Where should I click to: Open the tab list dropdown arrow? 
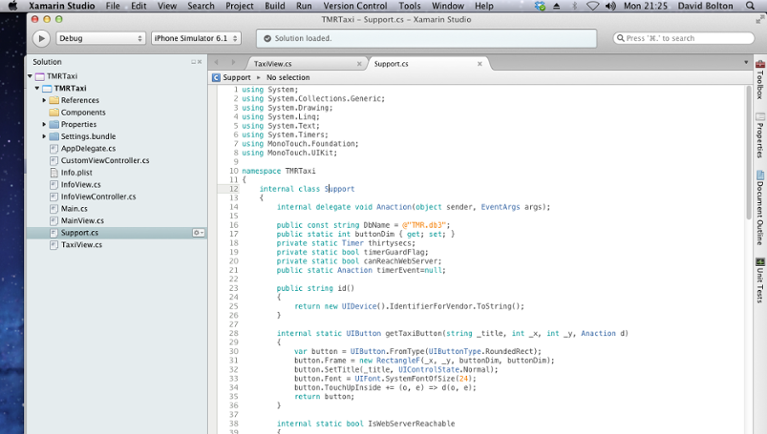point(746,62)
